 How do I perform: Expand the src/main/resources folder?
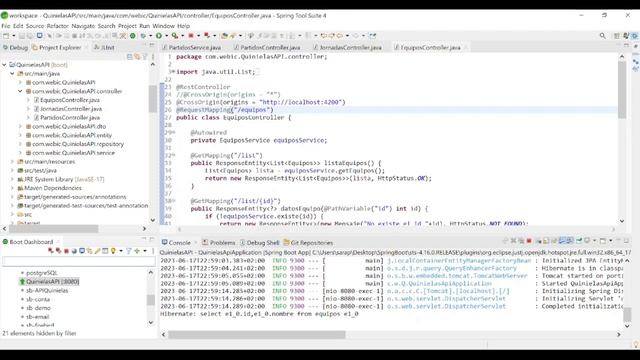[12, 162]
